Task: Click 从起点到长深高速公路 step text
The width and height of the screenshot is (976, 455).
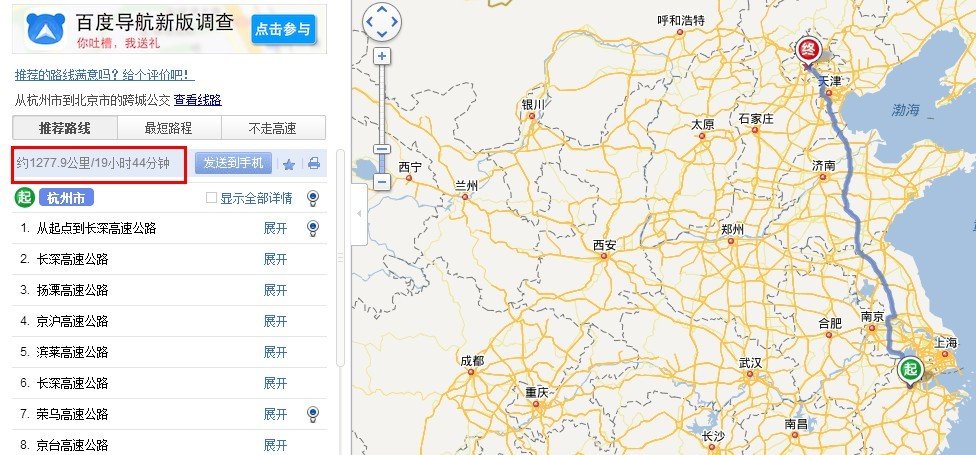Action: coord(96,228)
